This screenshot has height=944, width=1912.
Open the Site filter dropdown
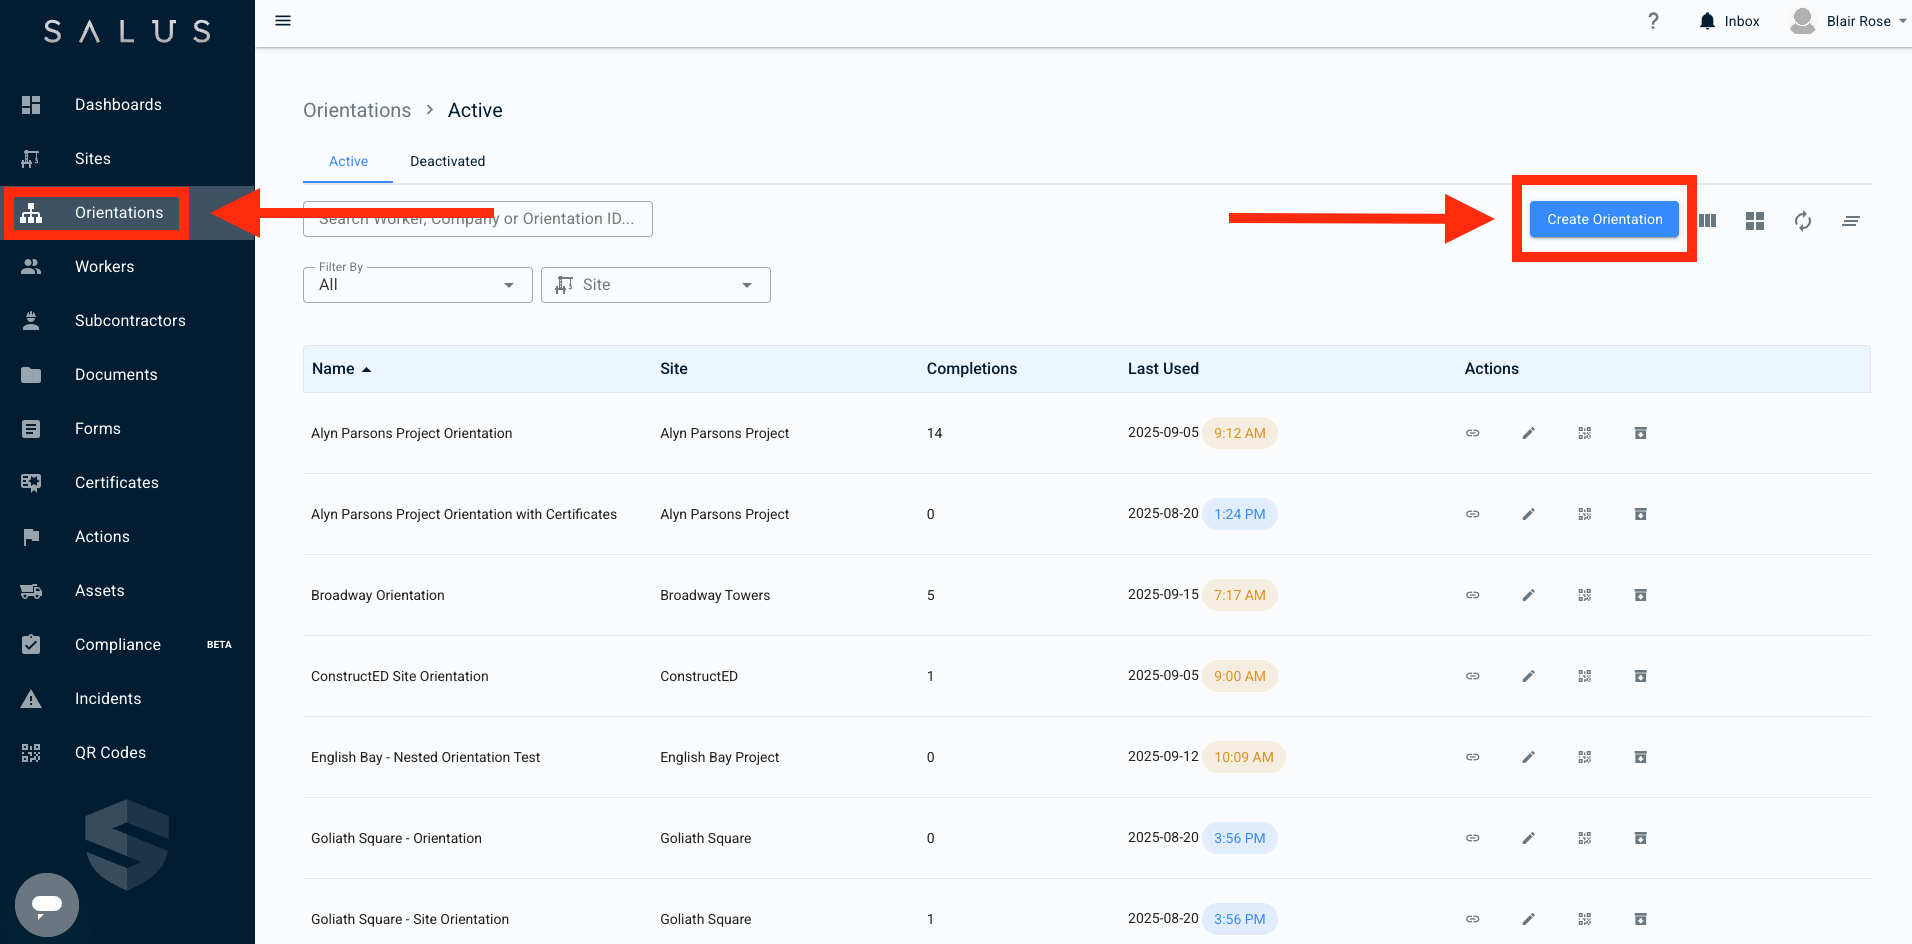(x=655, y=284)
